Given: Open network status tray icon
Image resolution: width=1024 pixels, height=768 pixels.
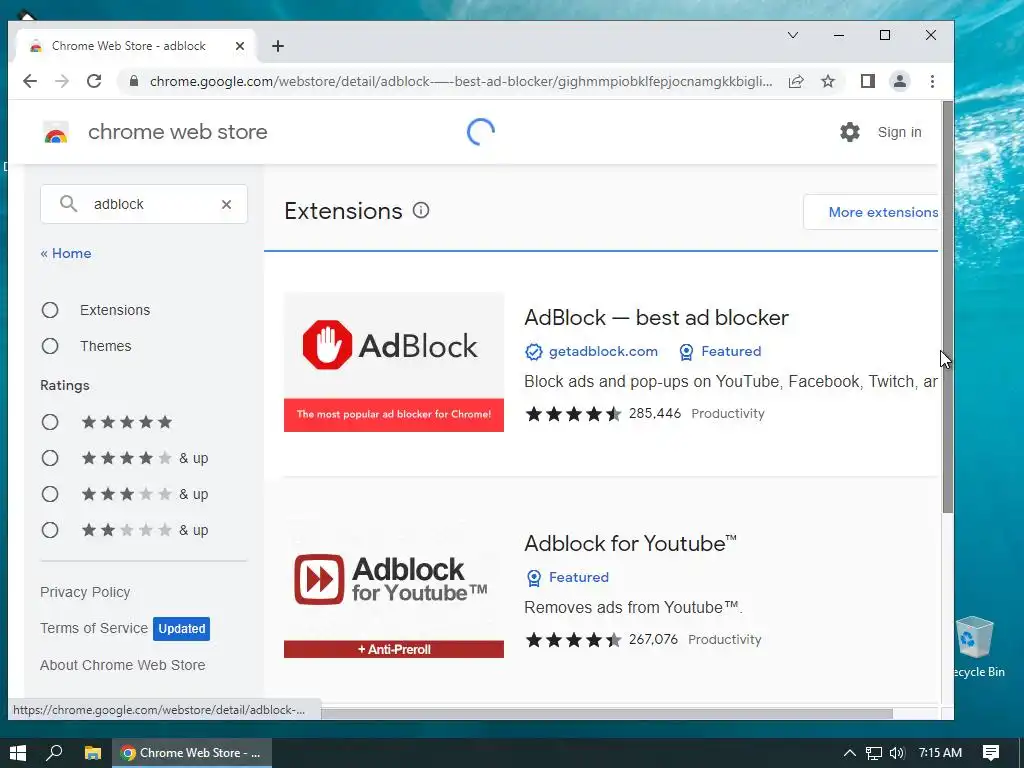Looking at the screenshot, I should [873, 753].
